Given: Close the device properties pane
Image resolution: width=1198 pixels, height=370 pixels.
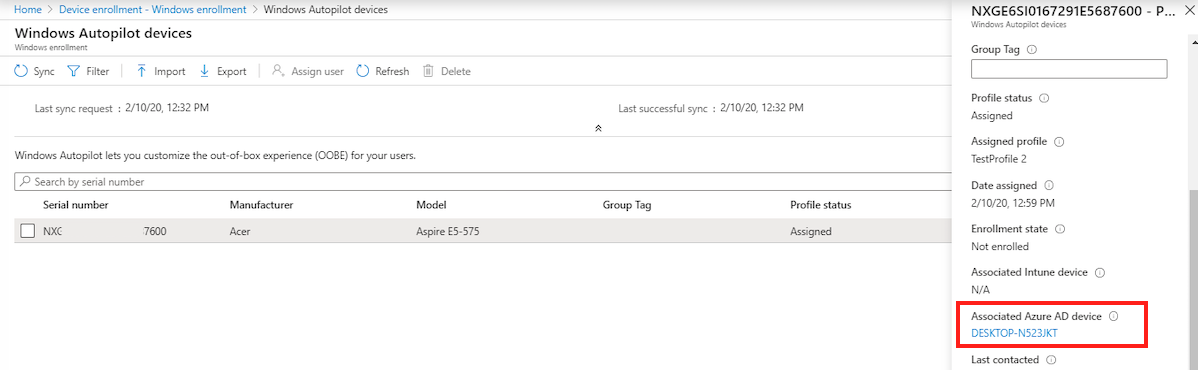Looking at the screenshot, I should coord(1187,11).
